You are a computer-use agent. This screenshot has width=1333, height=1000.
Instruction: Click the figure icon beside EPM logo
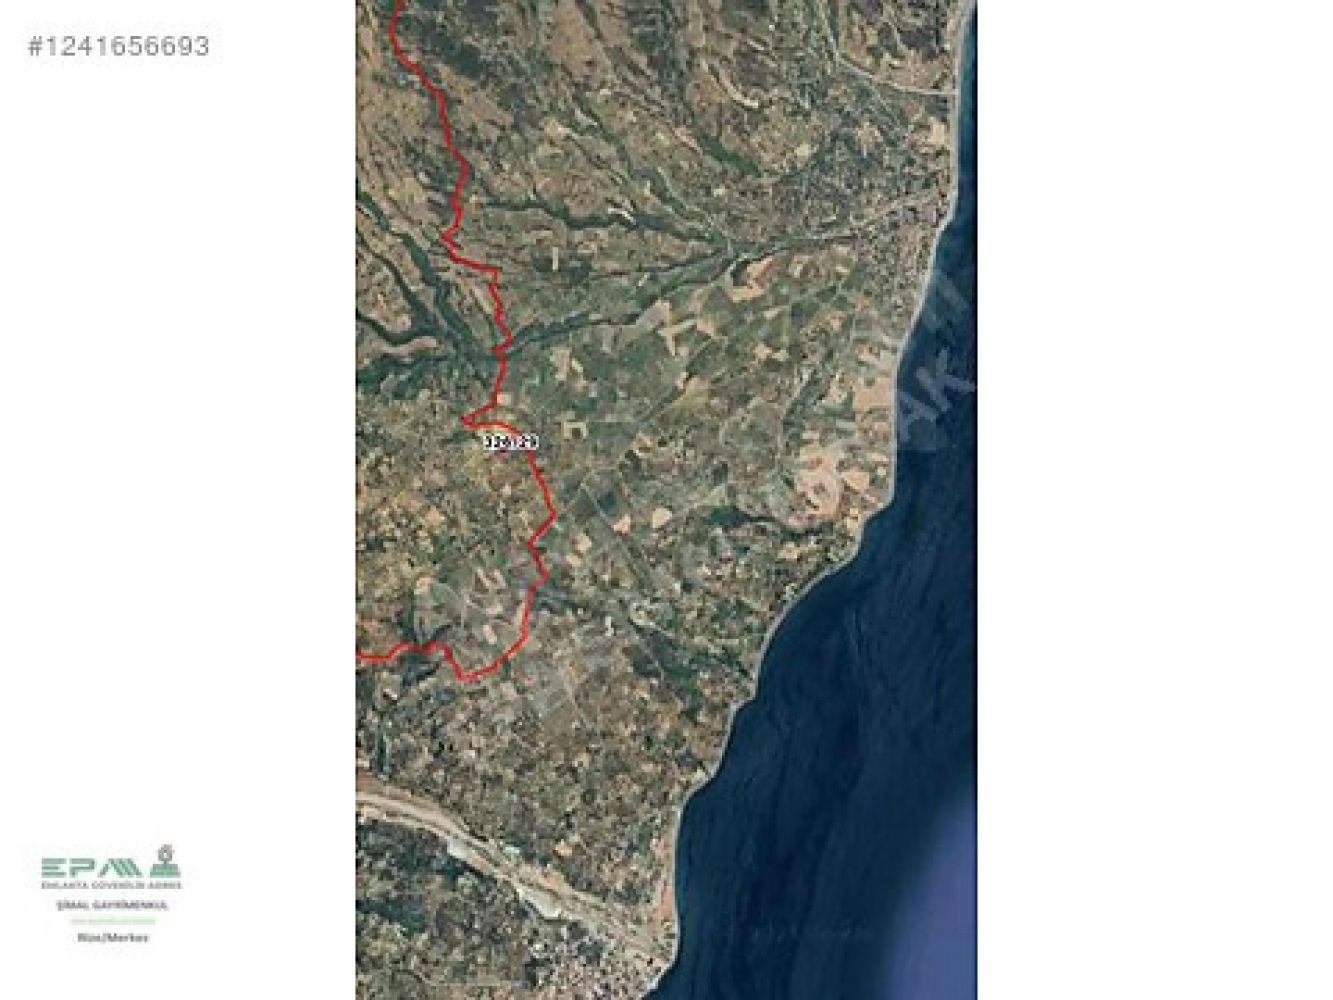coord(164,862)
